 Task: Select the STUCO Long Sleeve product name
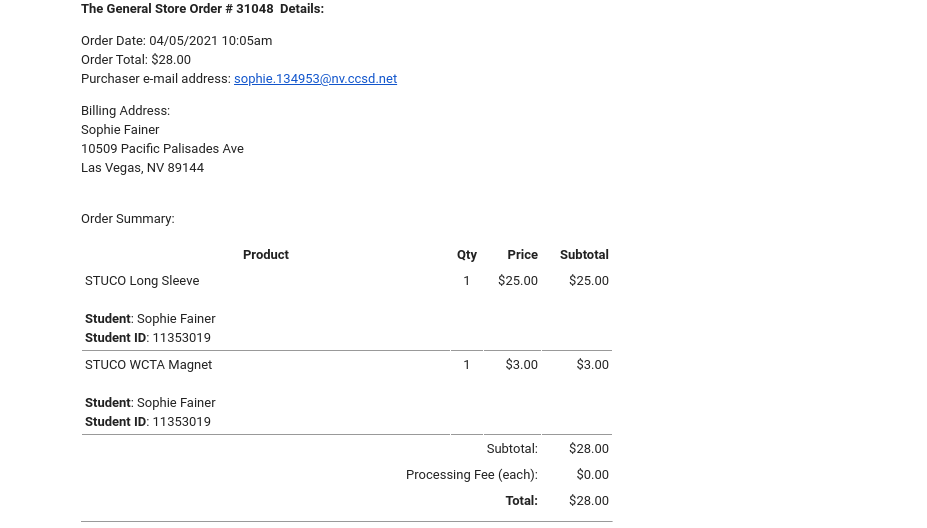point(142,281)
